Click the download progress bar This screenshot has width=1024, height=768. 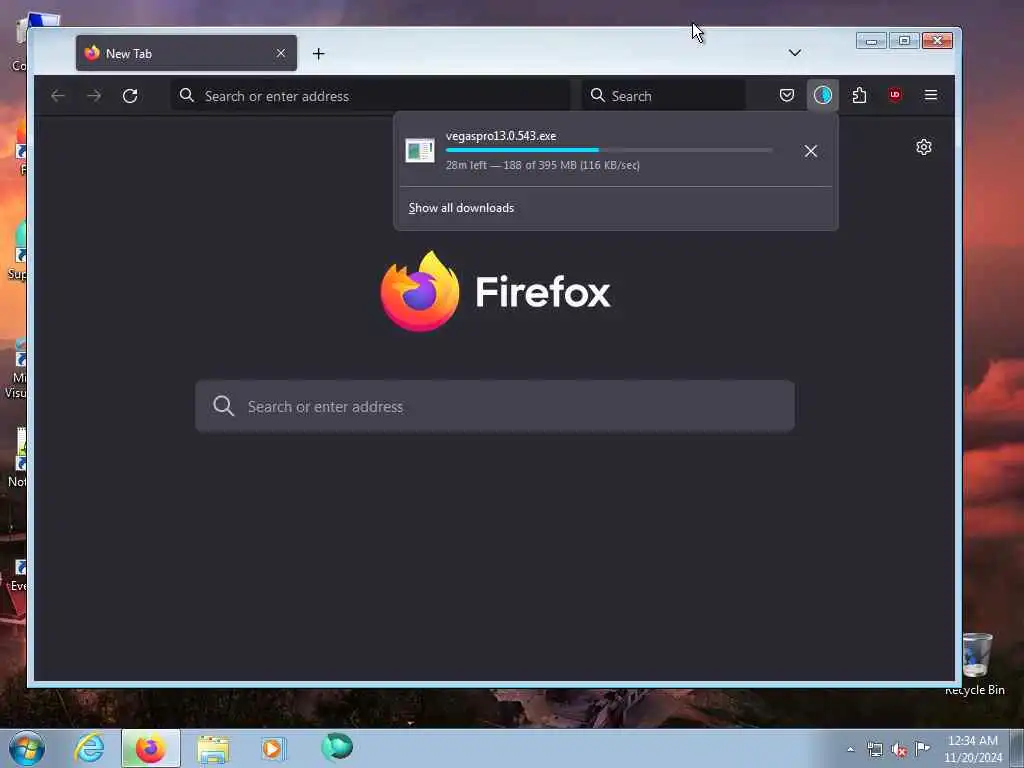(609, 150)
